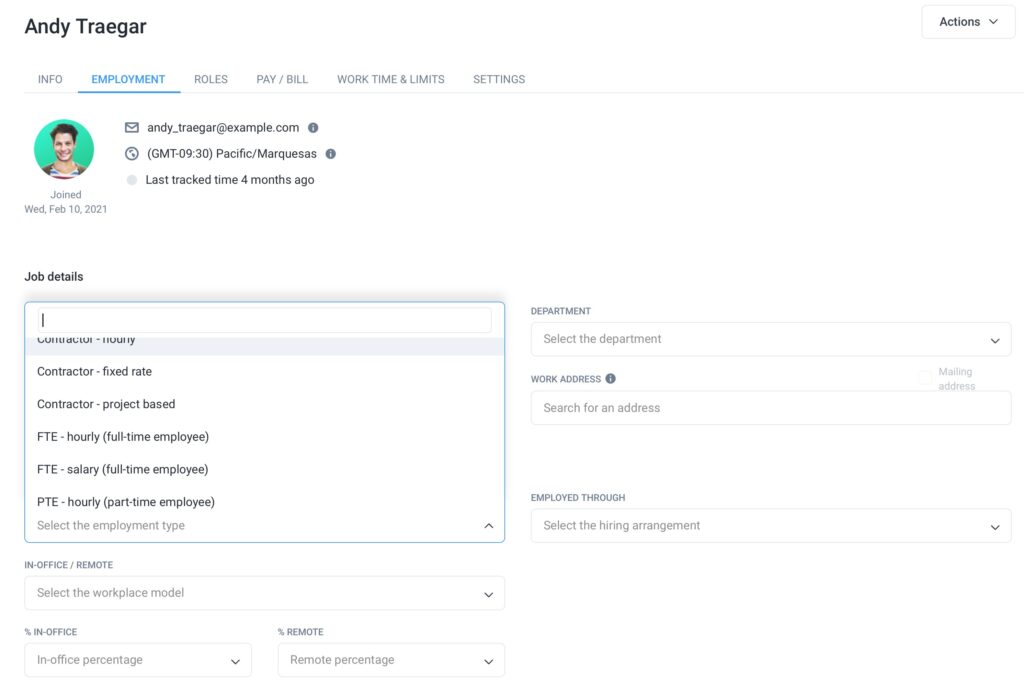Open the Actions dropdown
This screenshot has width=1024, height=694.
point(968,22)
